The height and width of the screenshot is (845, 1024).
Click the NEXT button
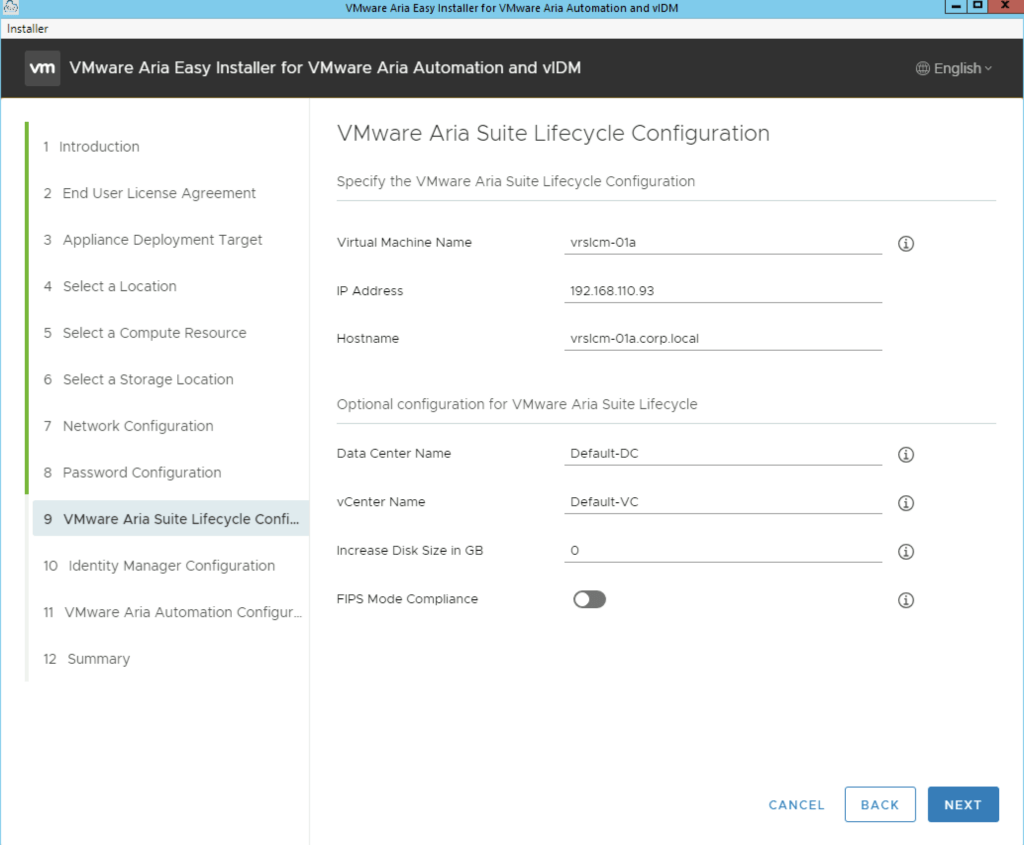point(963,805)
